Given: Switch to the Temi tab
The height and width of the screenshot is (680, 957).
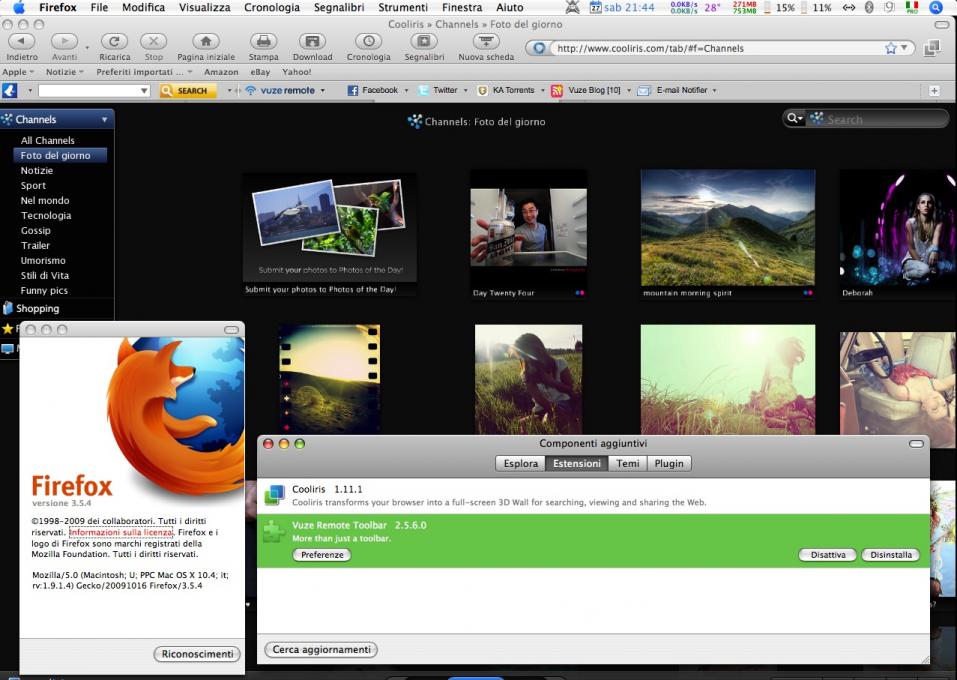Looking at the screenshot, I should click(627, 463).
